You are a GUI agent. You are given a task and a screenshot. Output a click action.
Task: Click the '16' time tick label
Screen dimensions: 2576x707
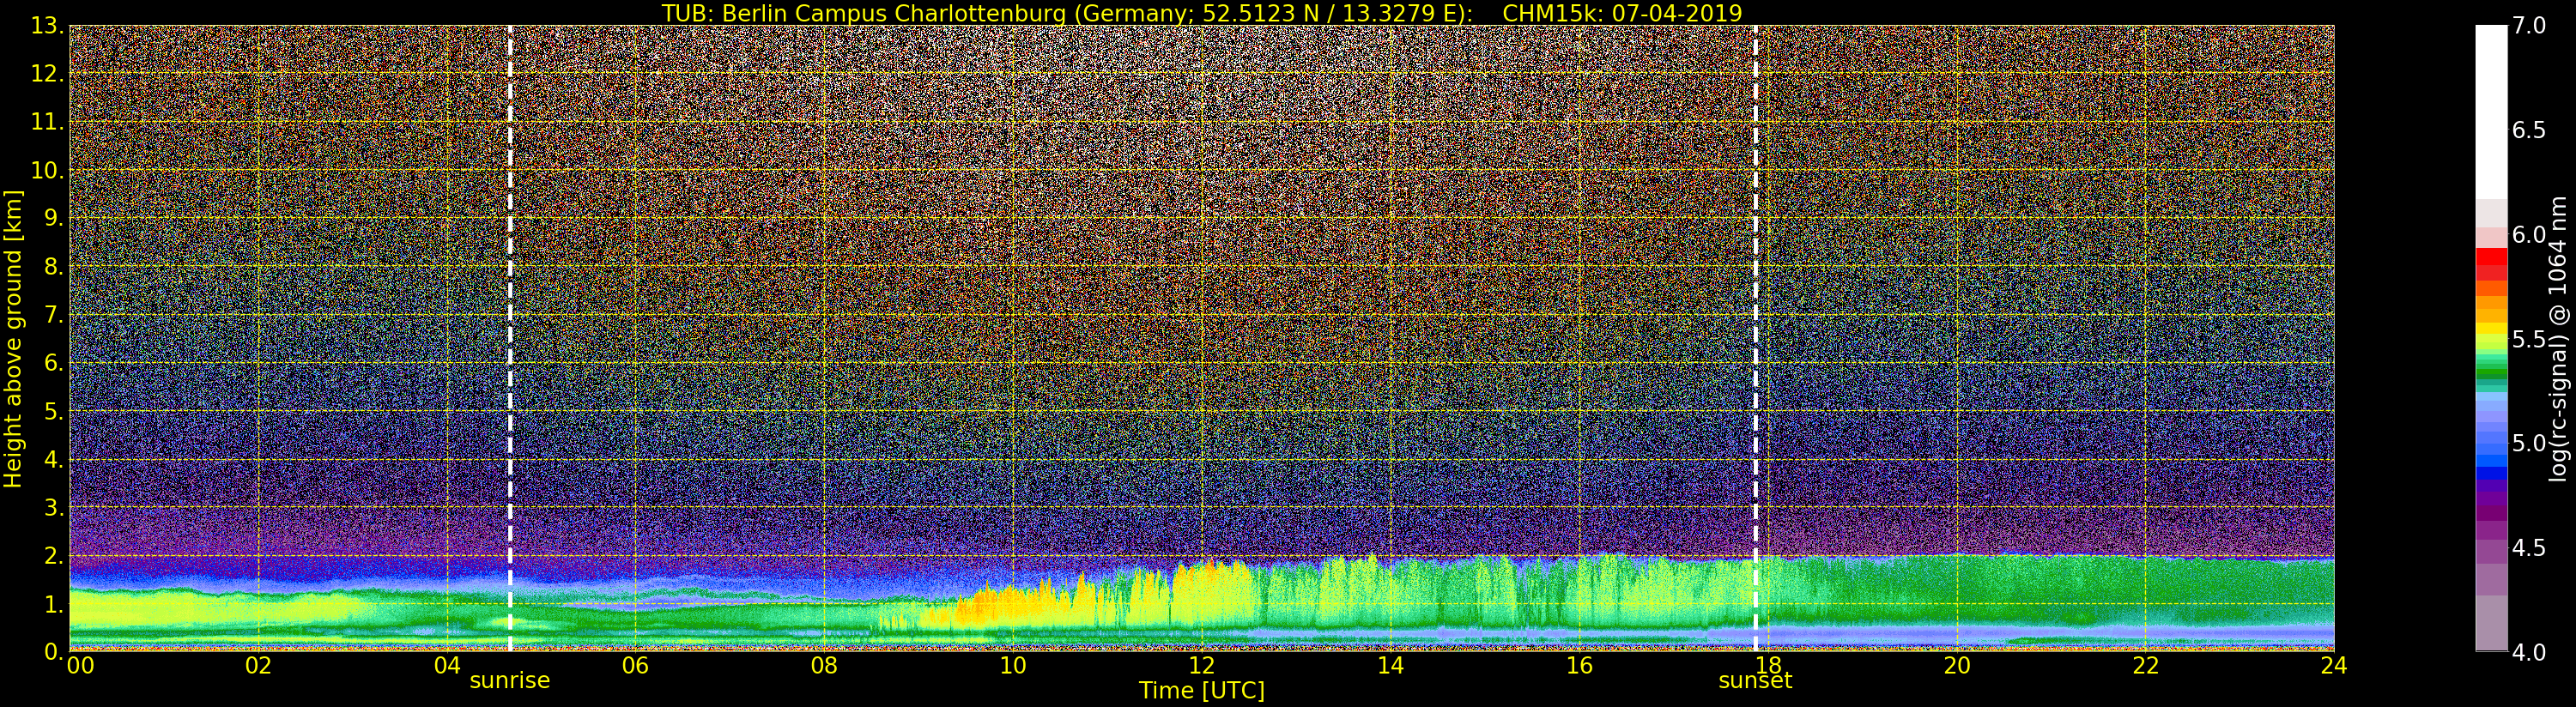[1579, 666]
